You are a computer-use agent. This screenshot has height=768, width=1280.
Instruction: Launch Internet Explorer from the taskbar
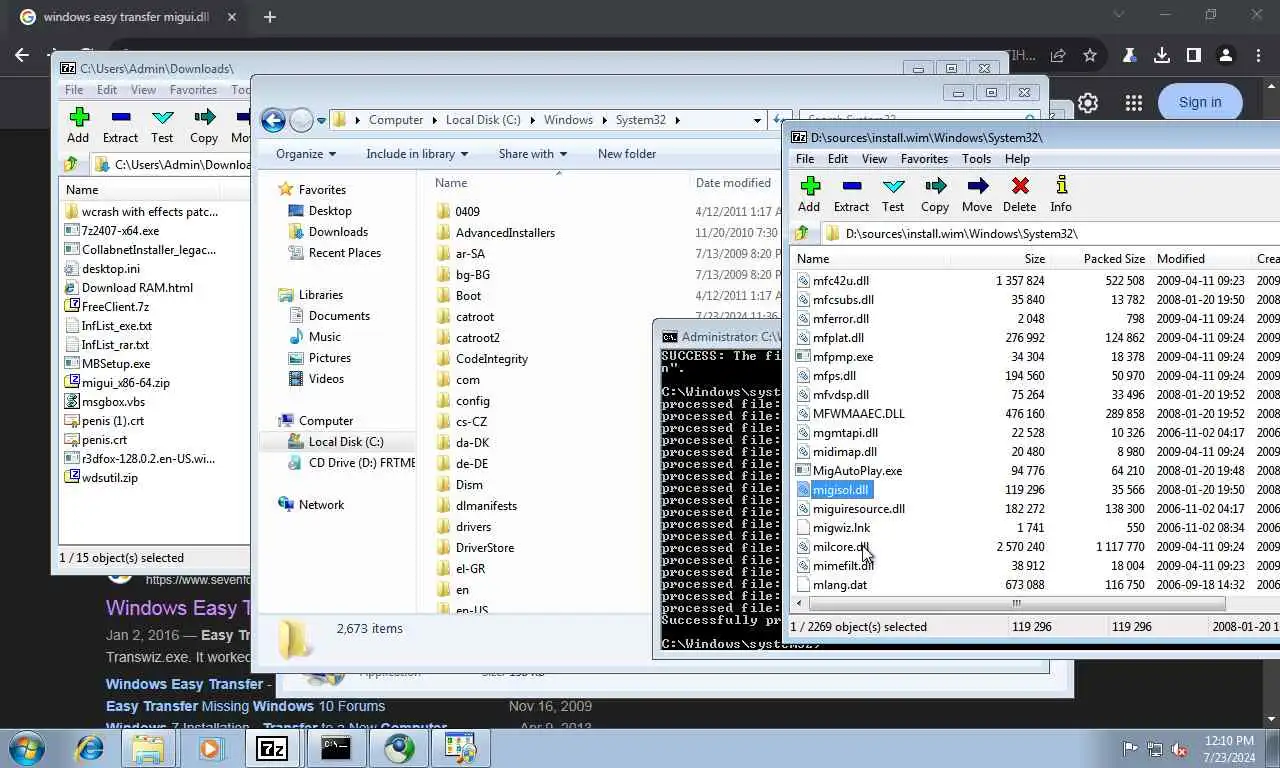tap(90, 748)
